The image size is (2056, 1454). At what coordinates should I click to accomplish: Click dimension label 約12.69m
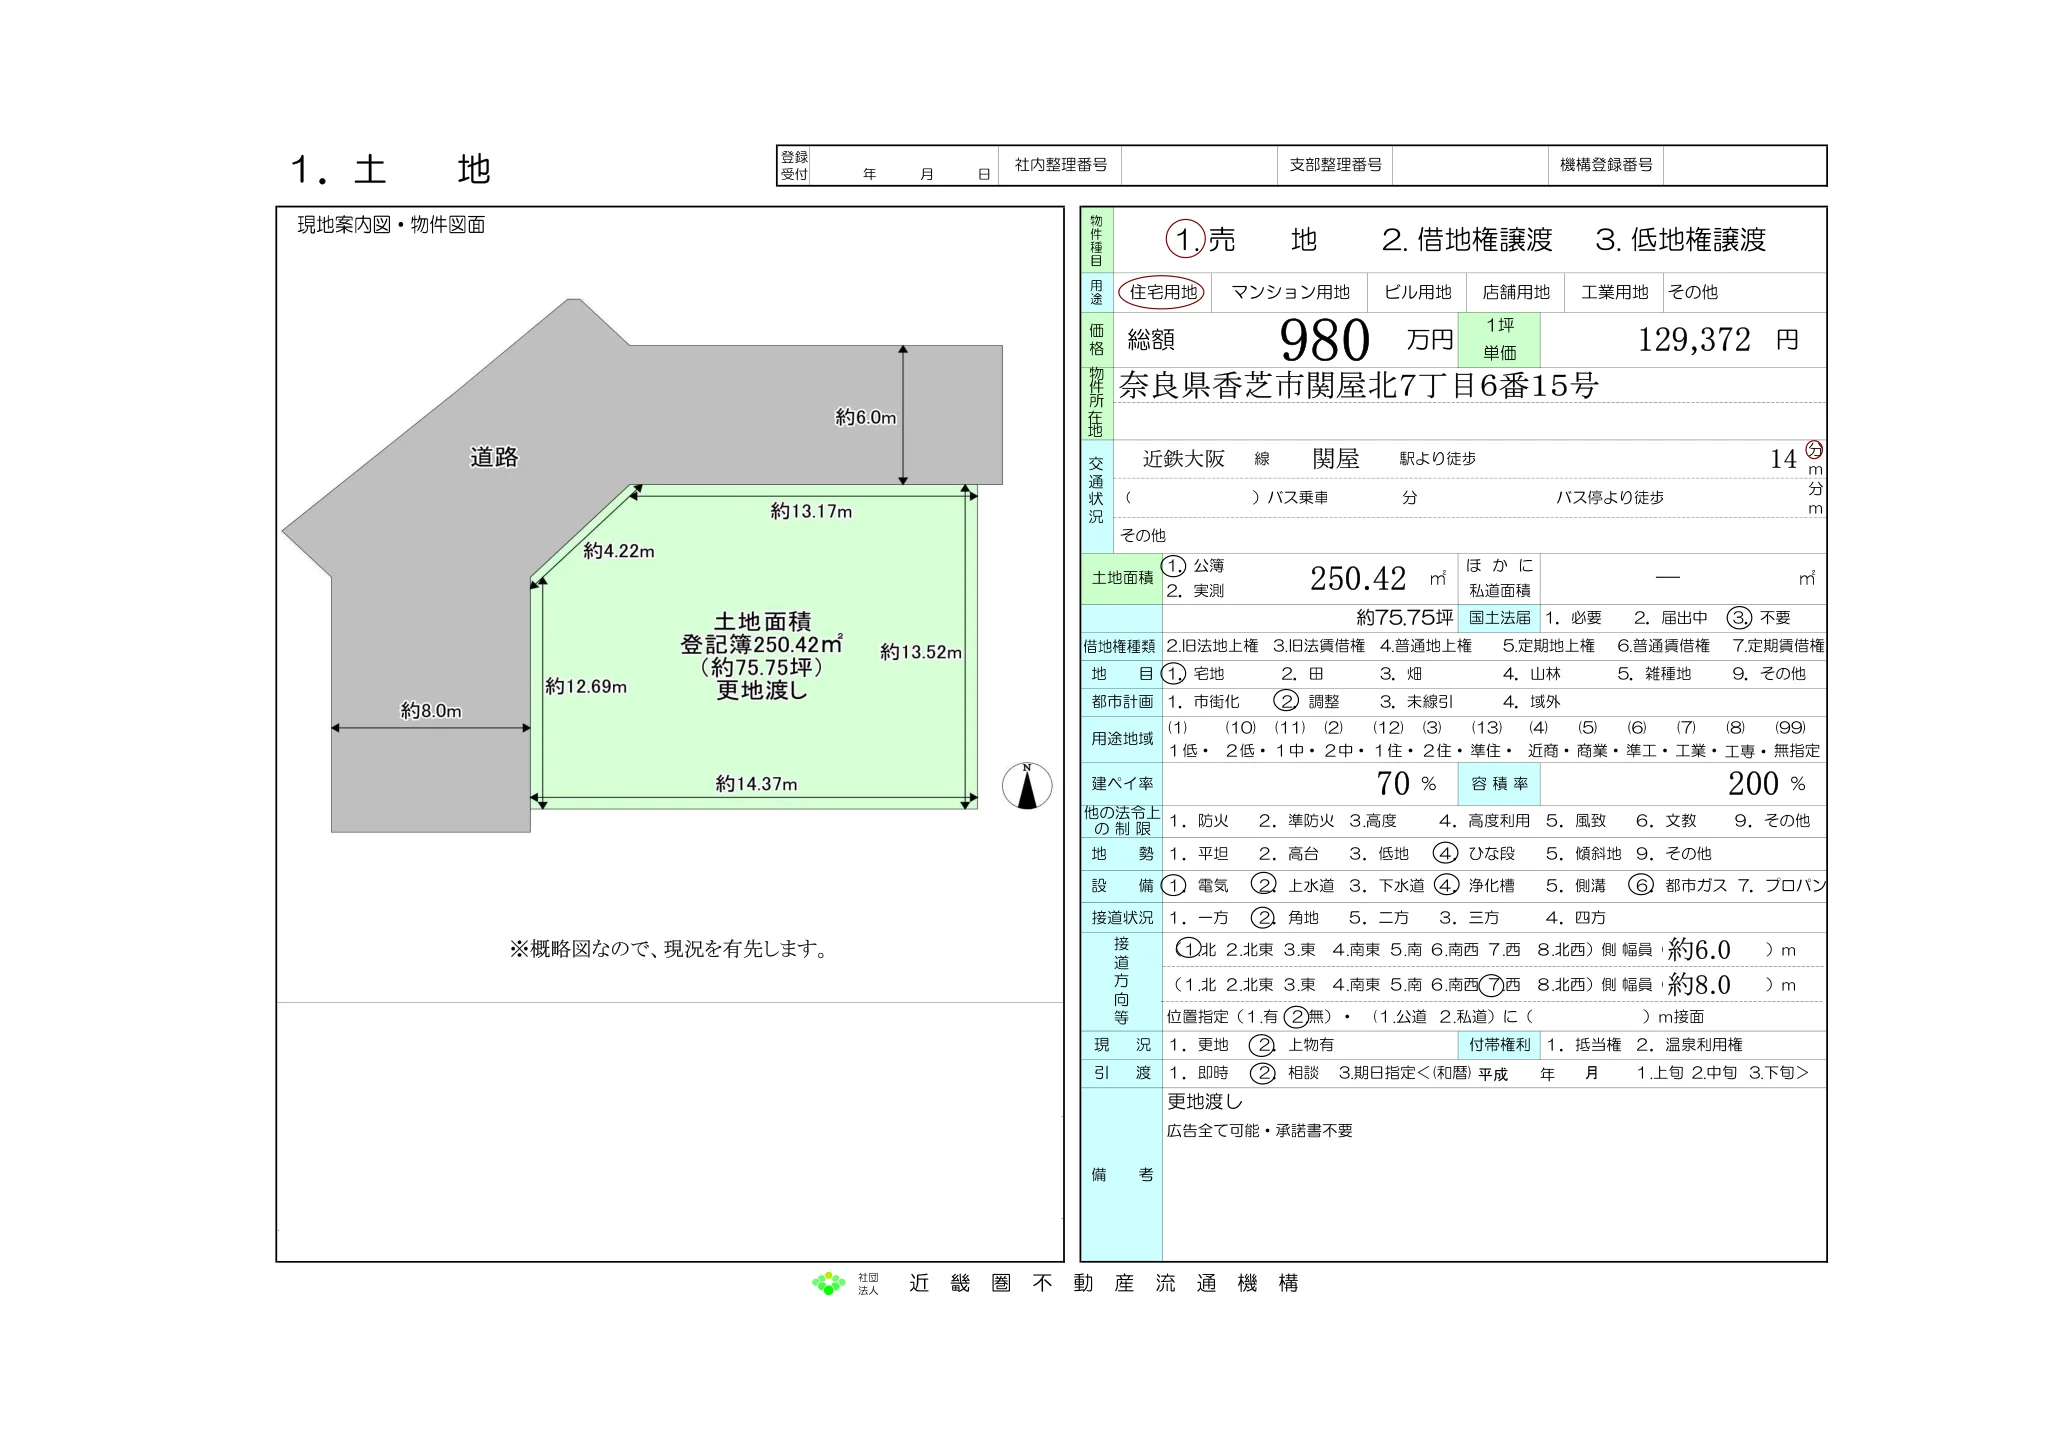586,687
